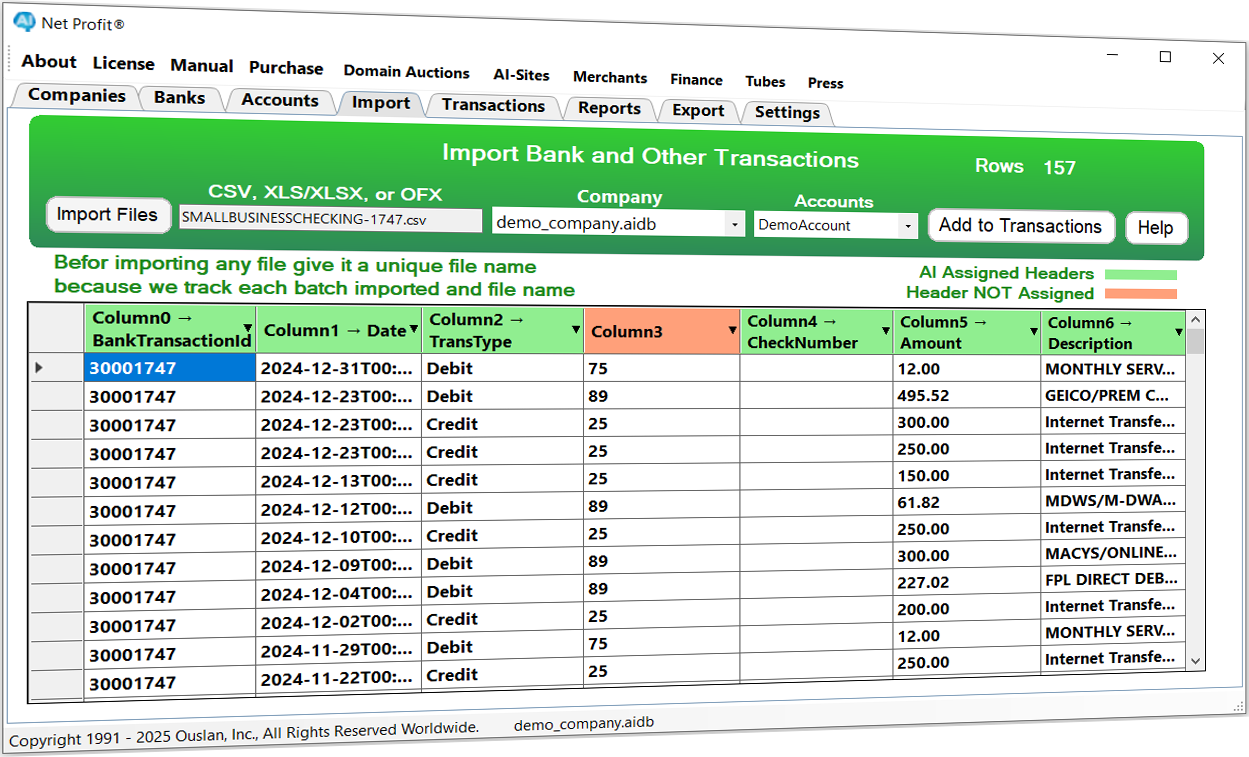Image resolution: width=1249 pixels, height=757 pixels.
Task: Open Column0 BankTransactionId header dropdown arrow
Action: [x=247, y=327]
